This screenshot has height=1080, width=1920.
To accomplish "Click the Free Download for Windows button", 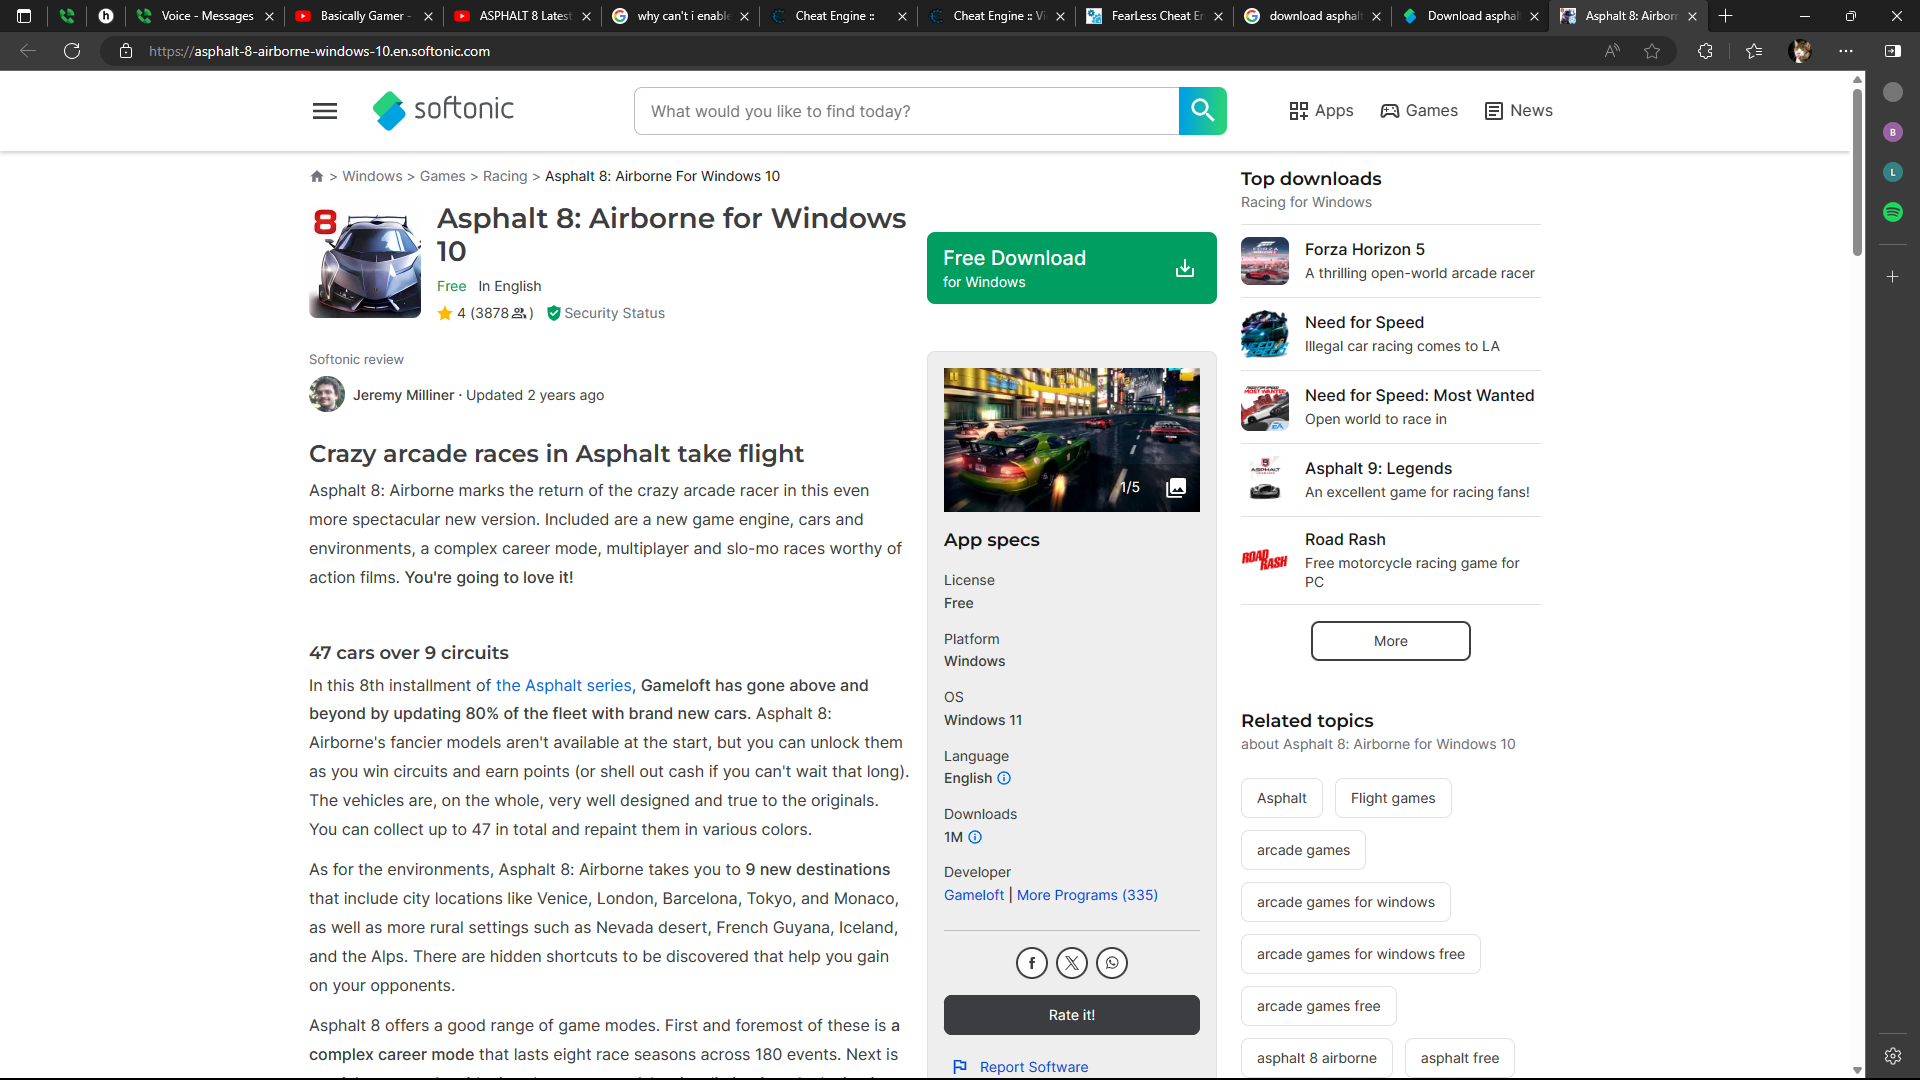I will point(1071,268).
